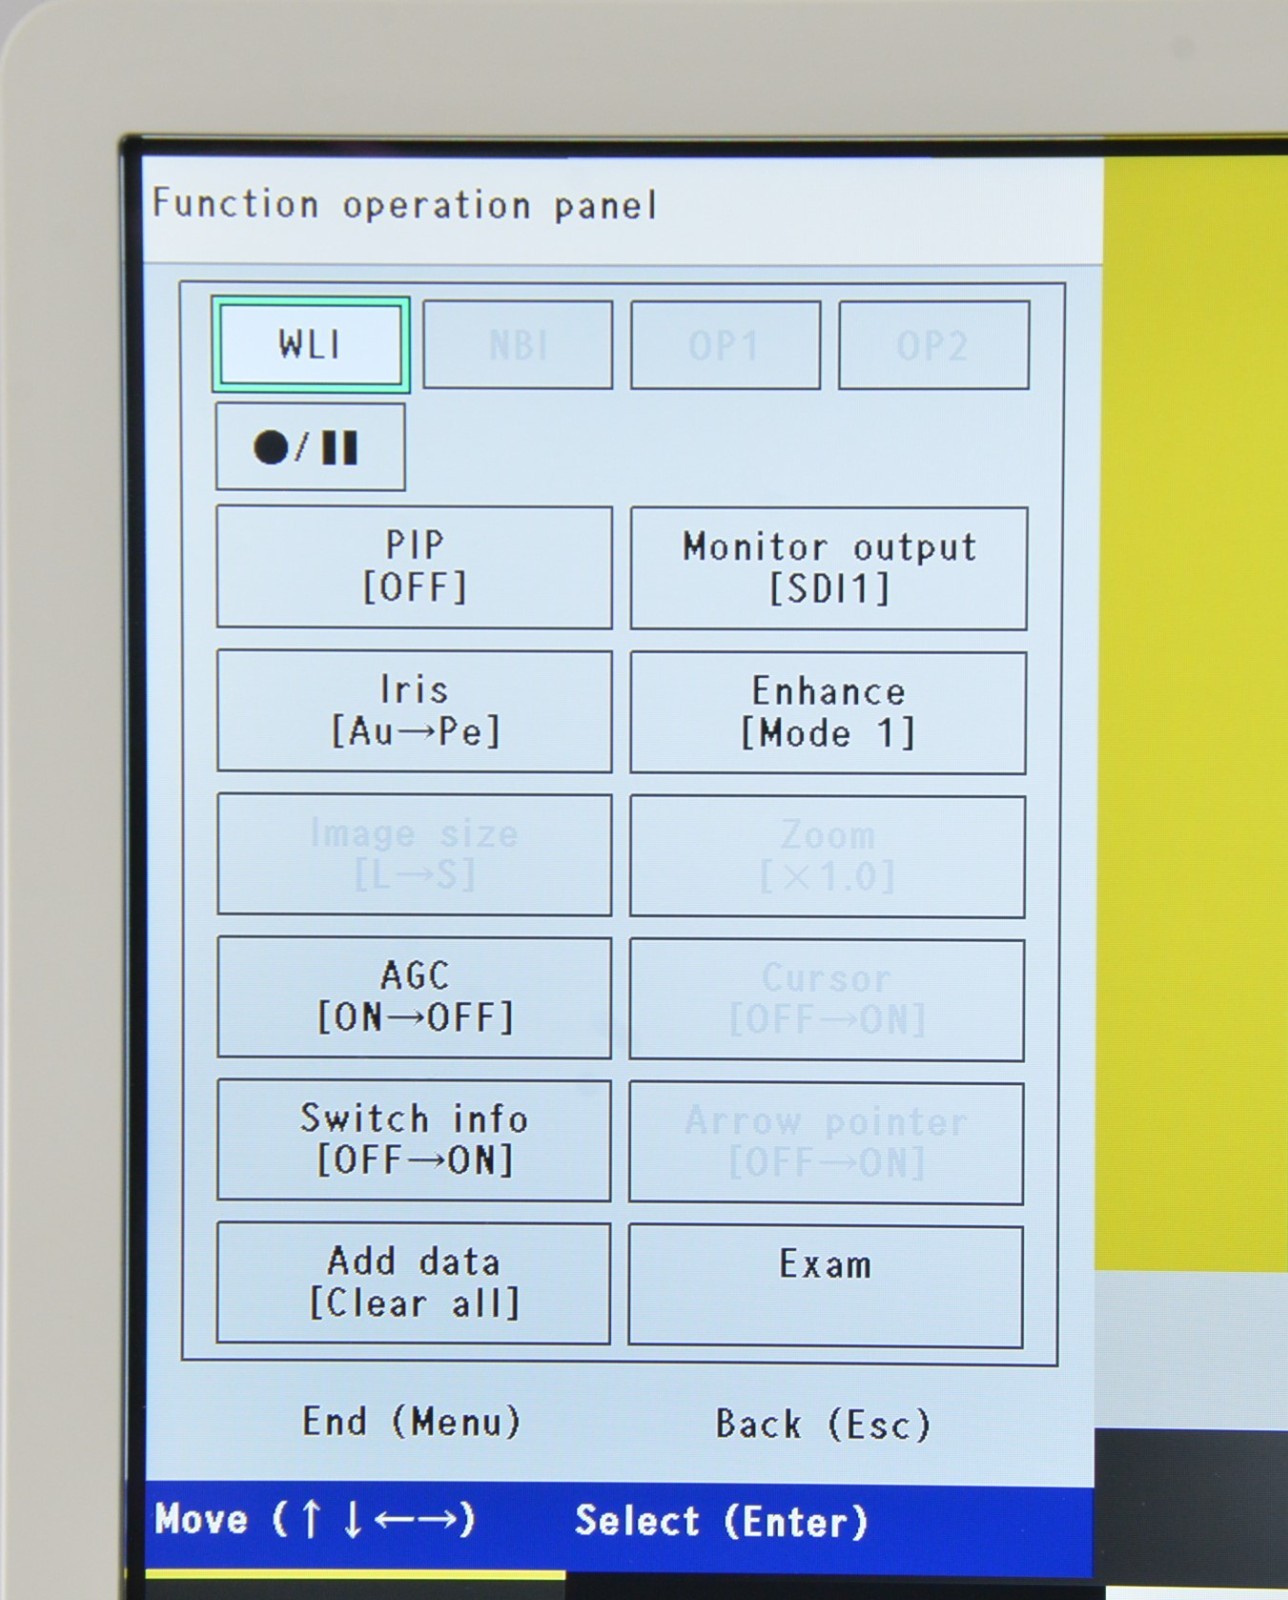This screenshot has height=1600, width=1288.
Task: Turn AGC from ON to OFF
Action: point(414,997)
